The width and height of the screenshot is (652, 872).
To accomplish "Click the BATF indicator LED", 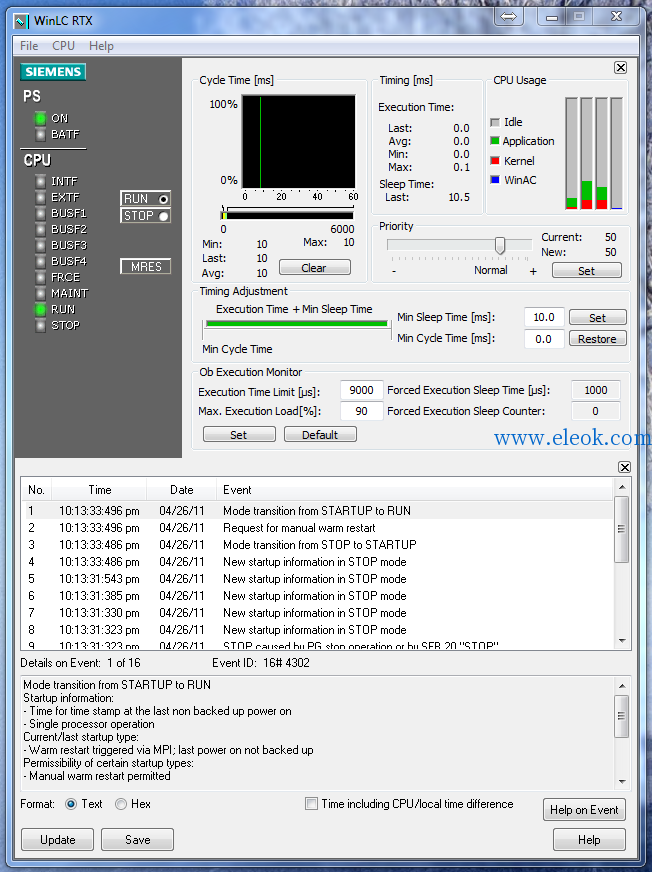I will click(x=40, y=135).
